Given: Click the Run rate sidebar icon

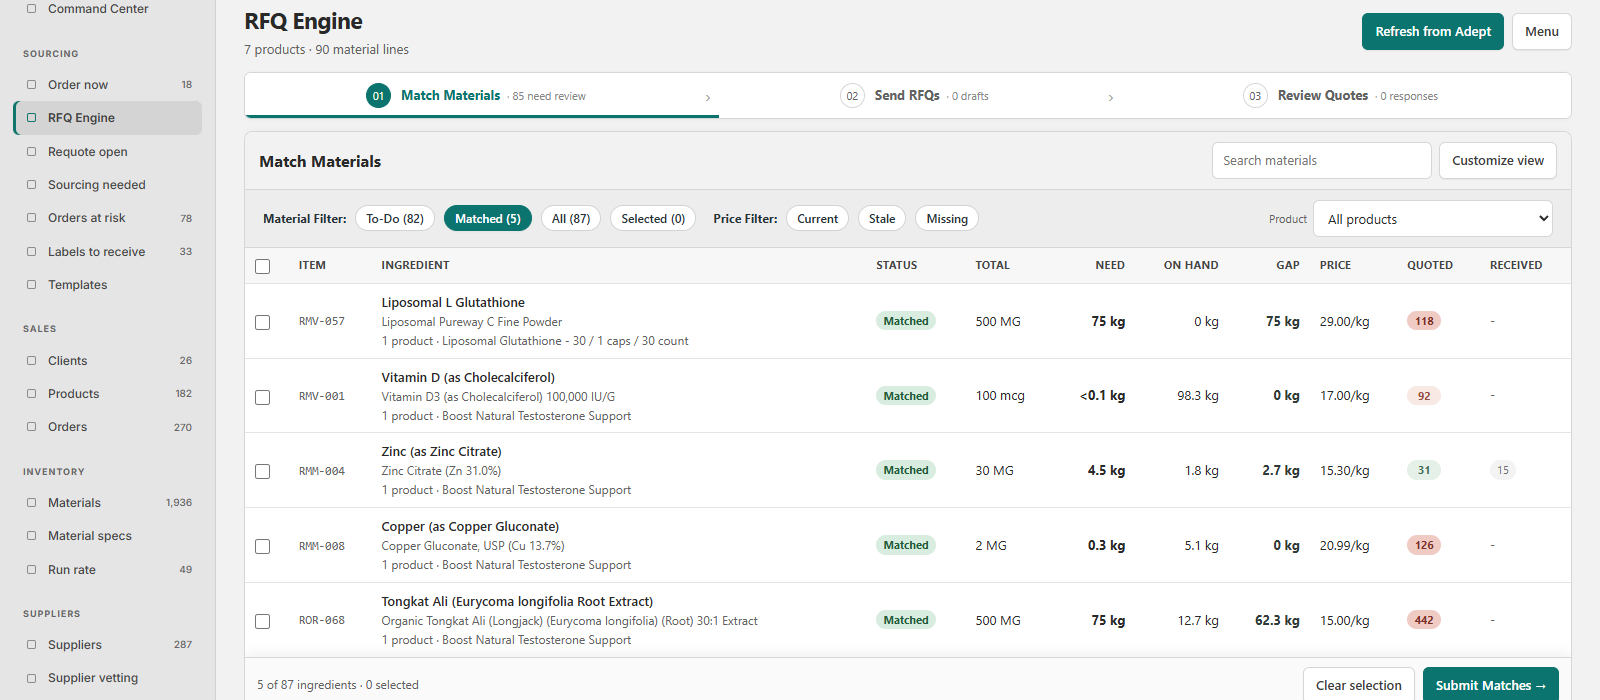Looking at the screenshot, I should tap(32, 570).
